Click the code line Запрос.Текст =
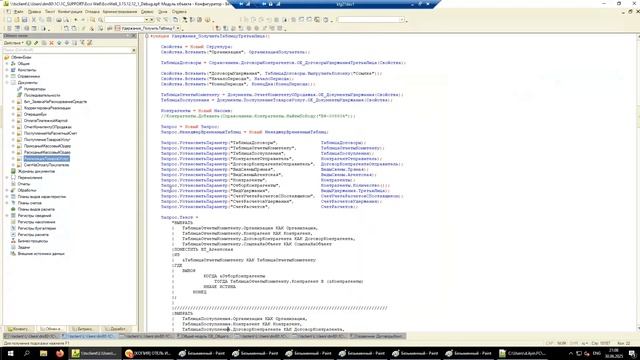This screenshot has height=360, width=640. [x=180, y=218]
